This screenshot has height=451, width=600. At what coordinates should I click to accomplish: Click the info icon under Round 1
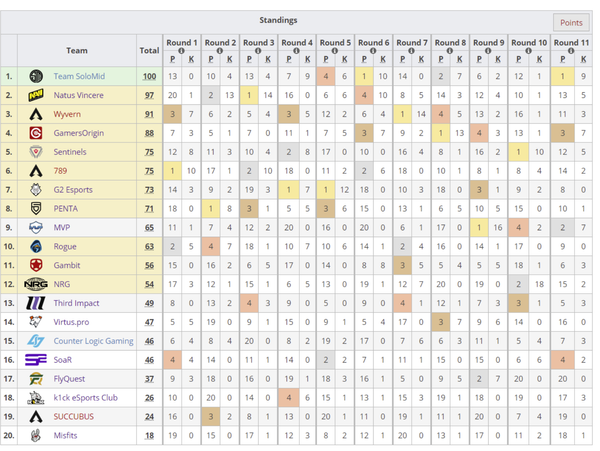(181, 50)
